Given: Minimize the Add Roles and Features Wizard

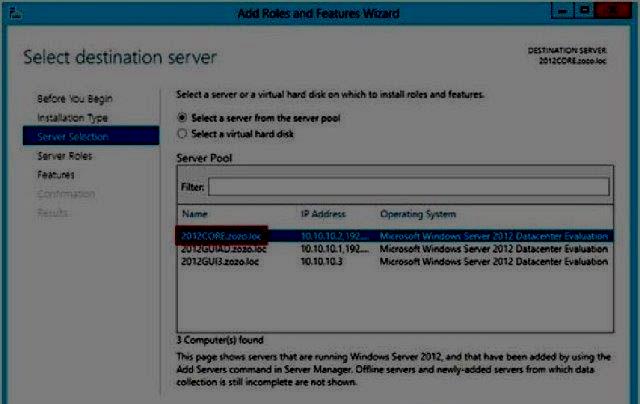Looking at the screenshot, I should (x=562, y=11).
